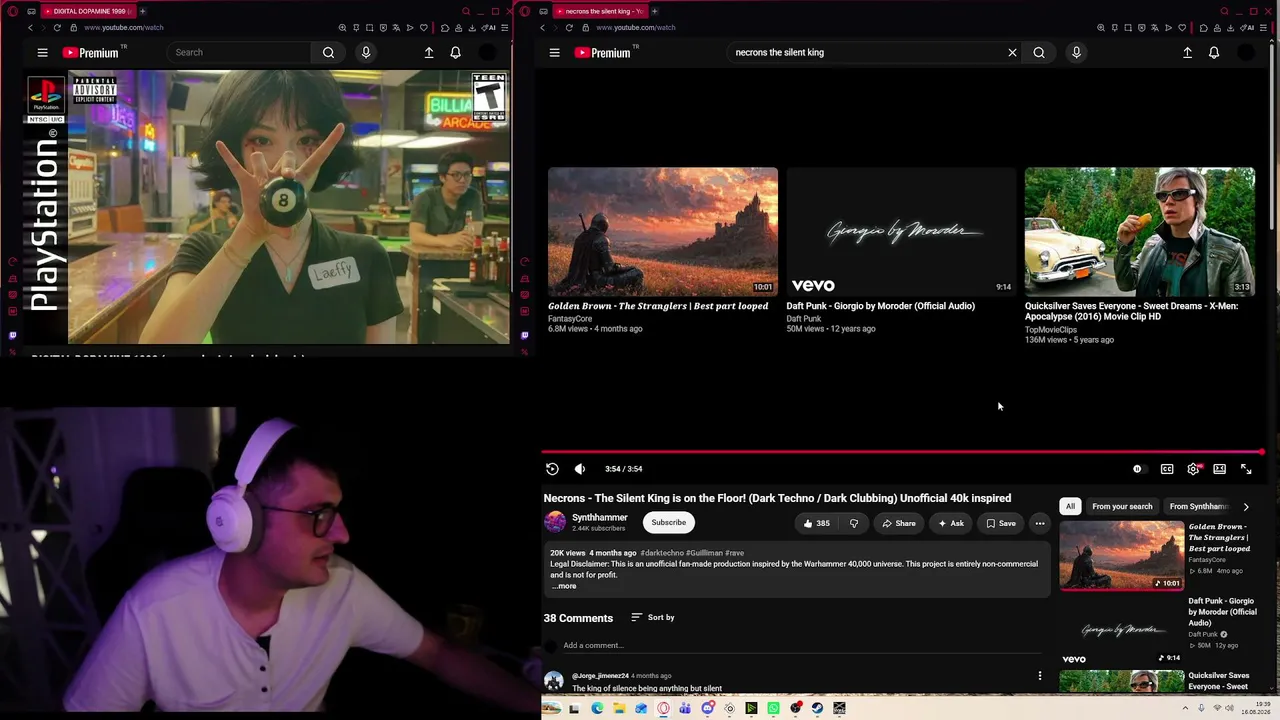Image resolution: width=1280 pixels, height=720 pixels.
Task: Reload page in right browser window
Action: click(569, 28)
